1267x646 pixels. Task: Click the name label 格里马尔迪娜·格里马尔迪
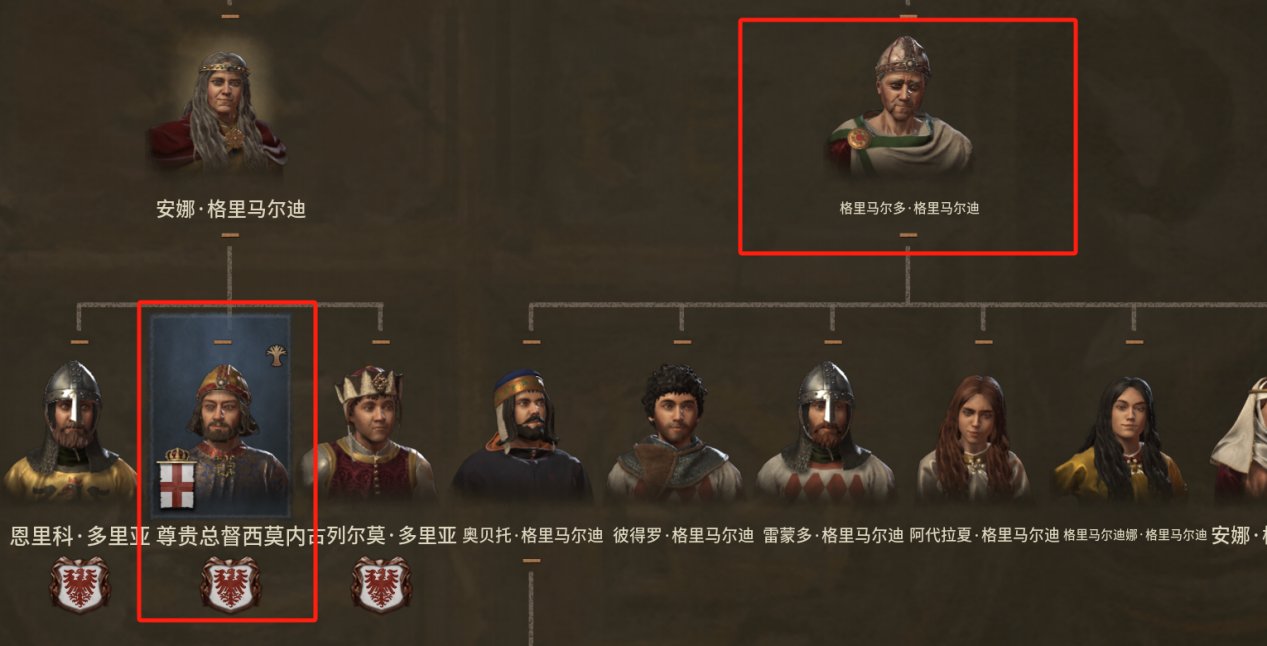1135,535
